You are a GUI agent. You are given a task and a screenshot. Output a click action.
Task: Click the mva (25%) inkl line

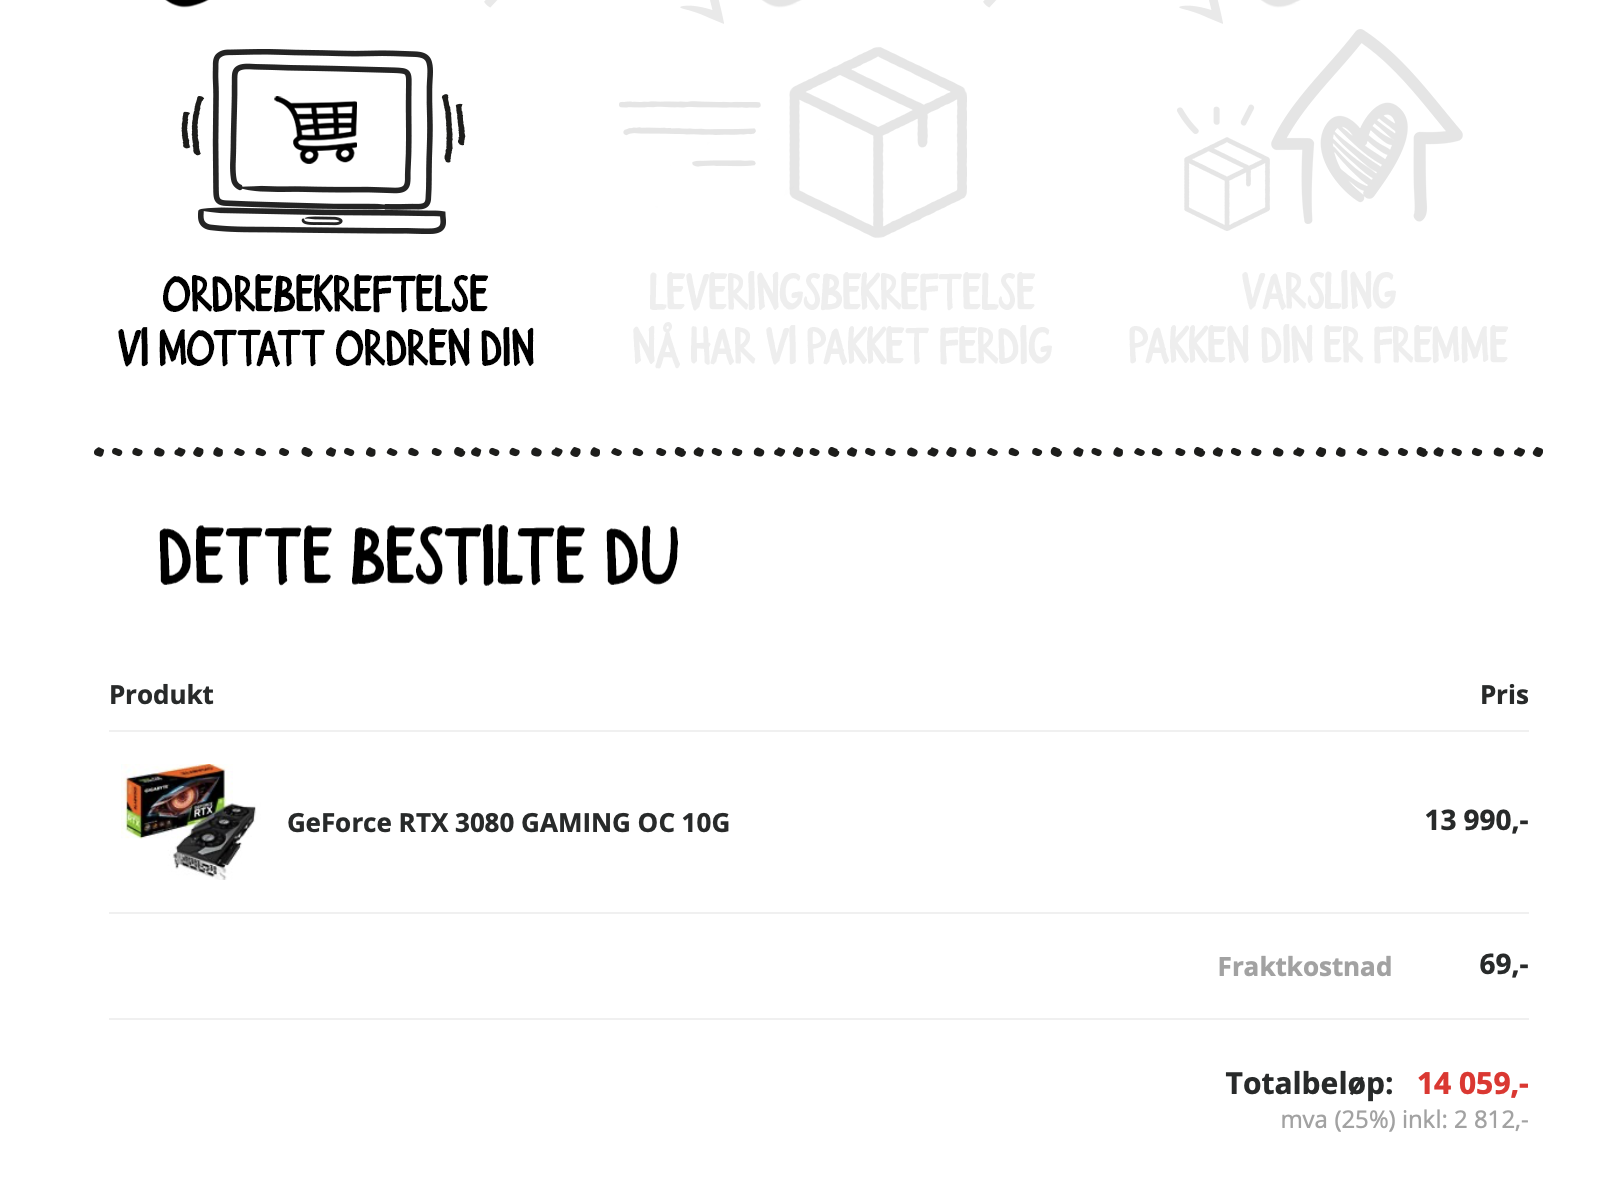(x=1405, y=1120)
